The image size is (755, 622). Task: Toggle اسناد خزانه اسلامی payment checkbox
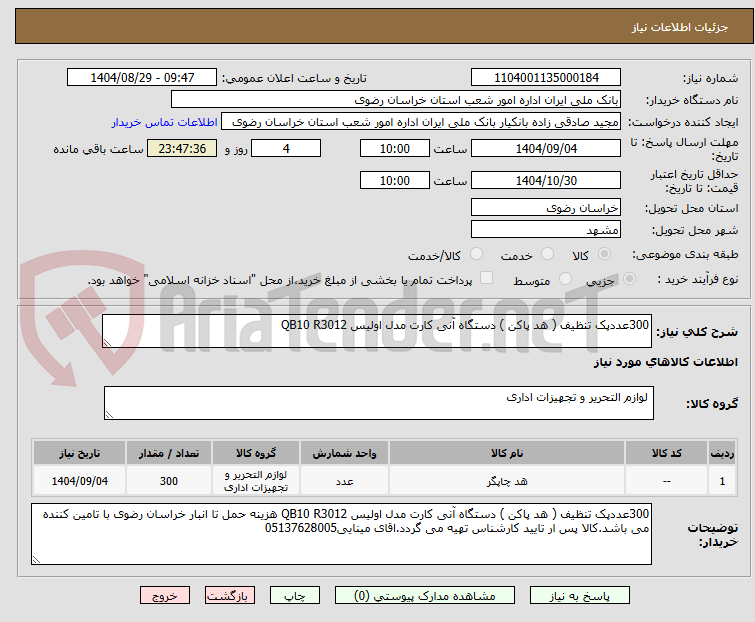(x=487, y=278)
